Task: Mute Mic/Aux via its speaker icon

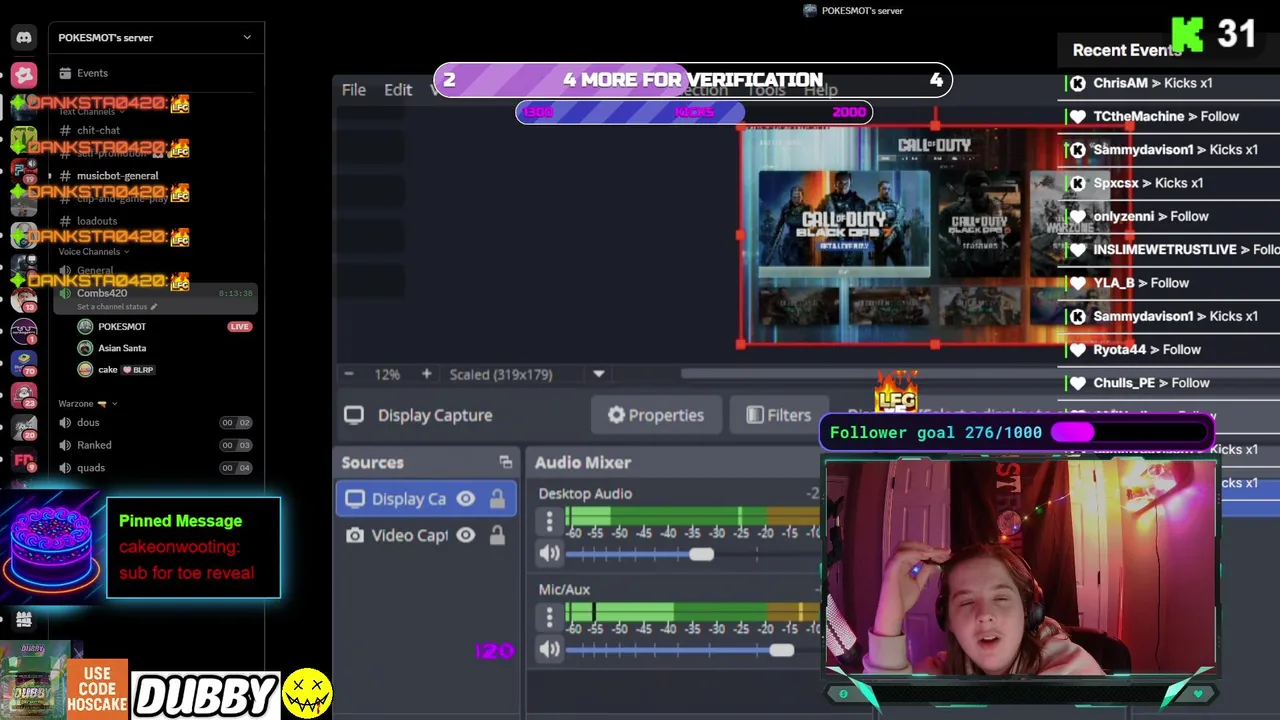Action: [x=550, y=650]
